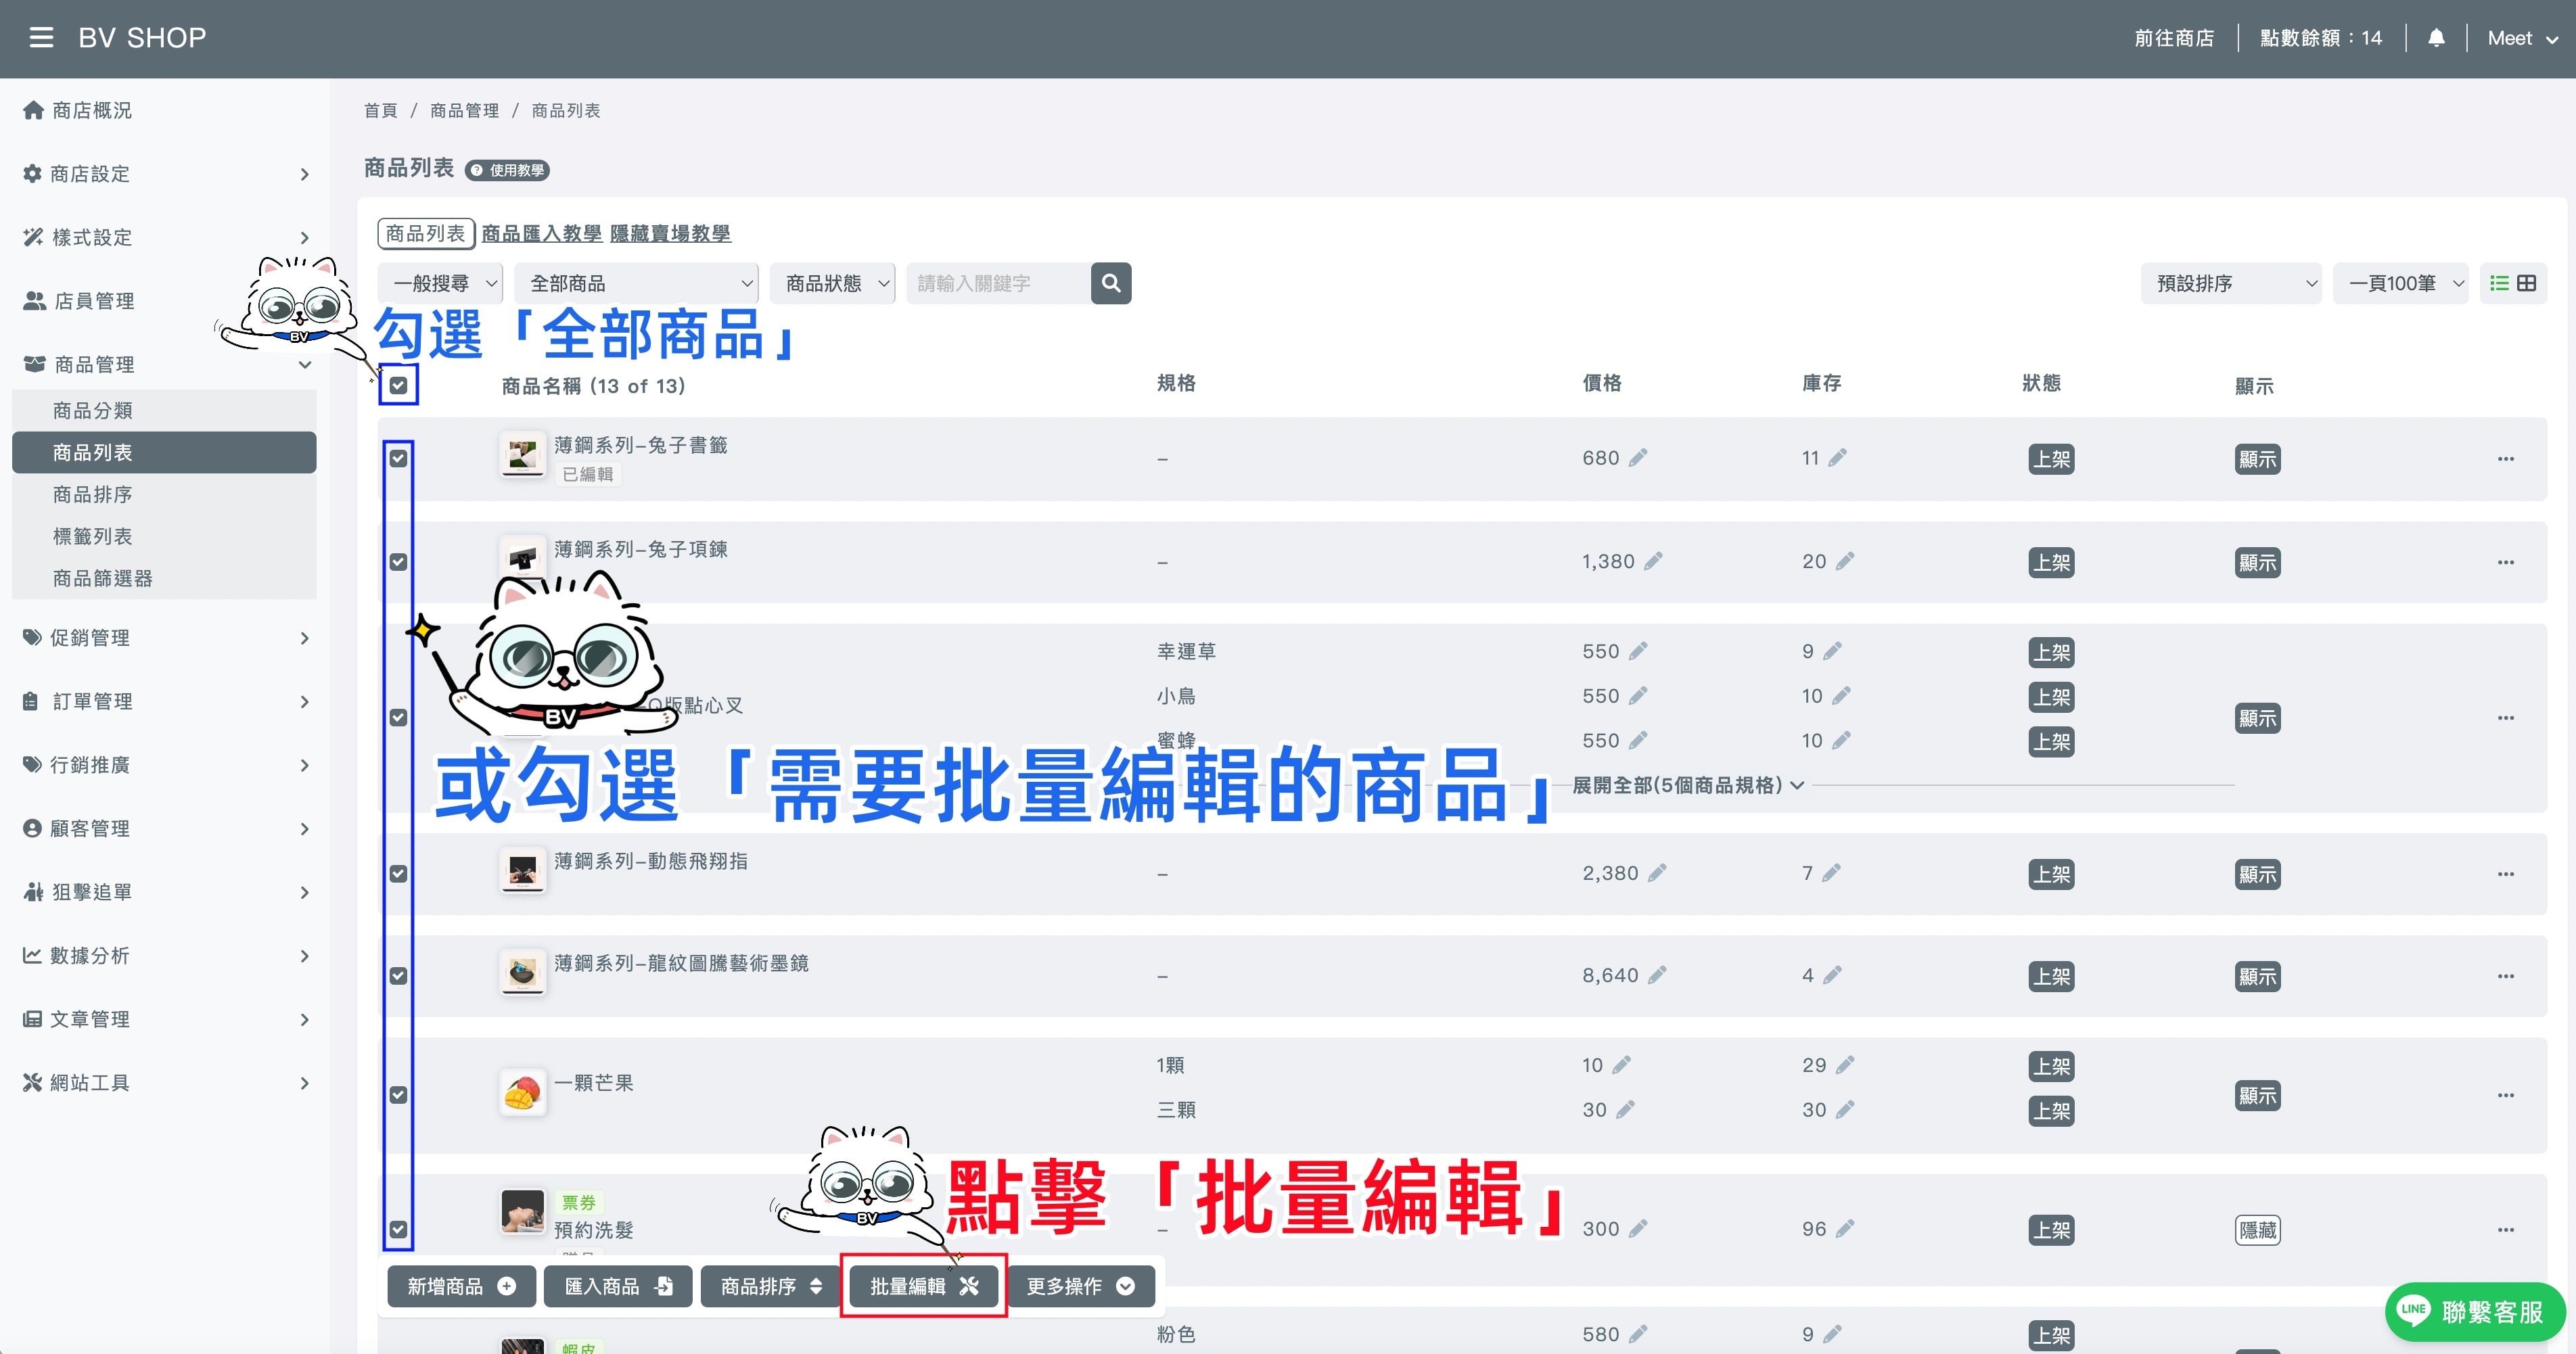
Task: Switch to list view layout icon
Action: 2499,283
